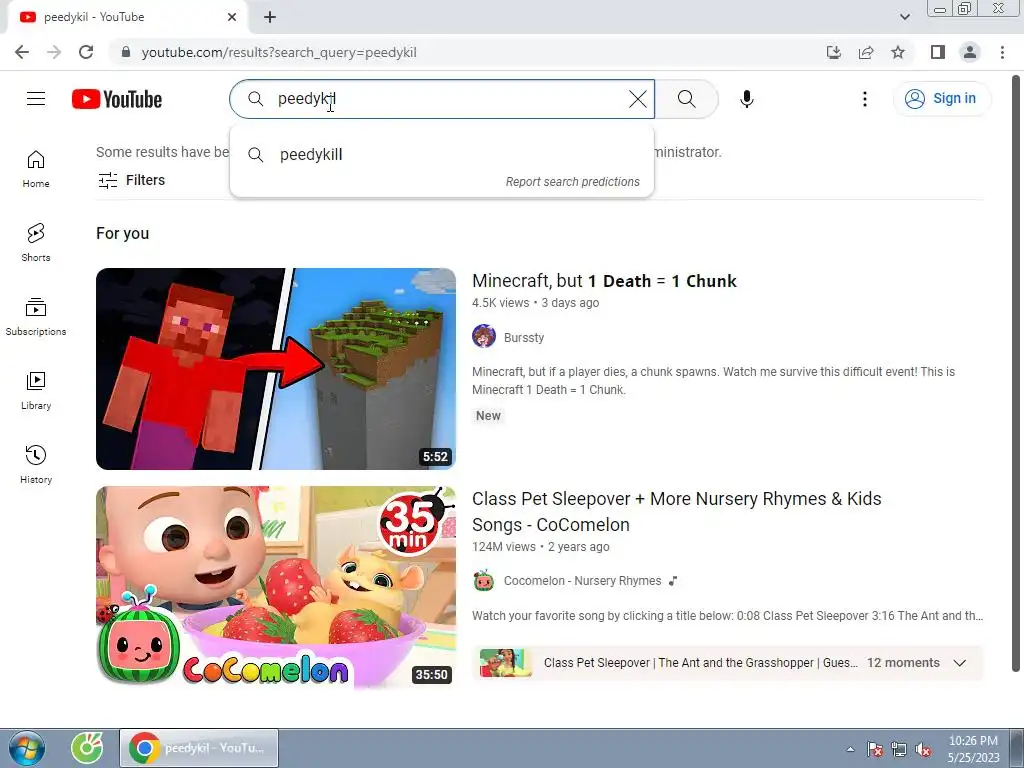This screenshot has height=768, width=1024.
Task: Start voice search with microphone icon
Action: (x=746, y=99)
